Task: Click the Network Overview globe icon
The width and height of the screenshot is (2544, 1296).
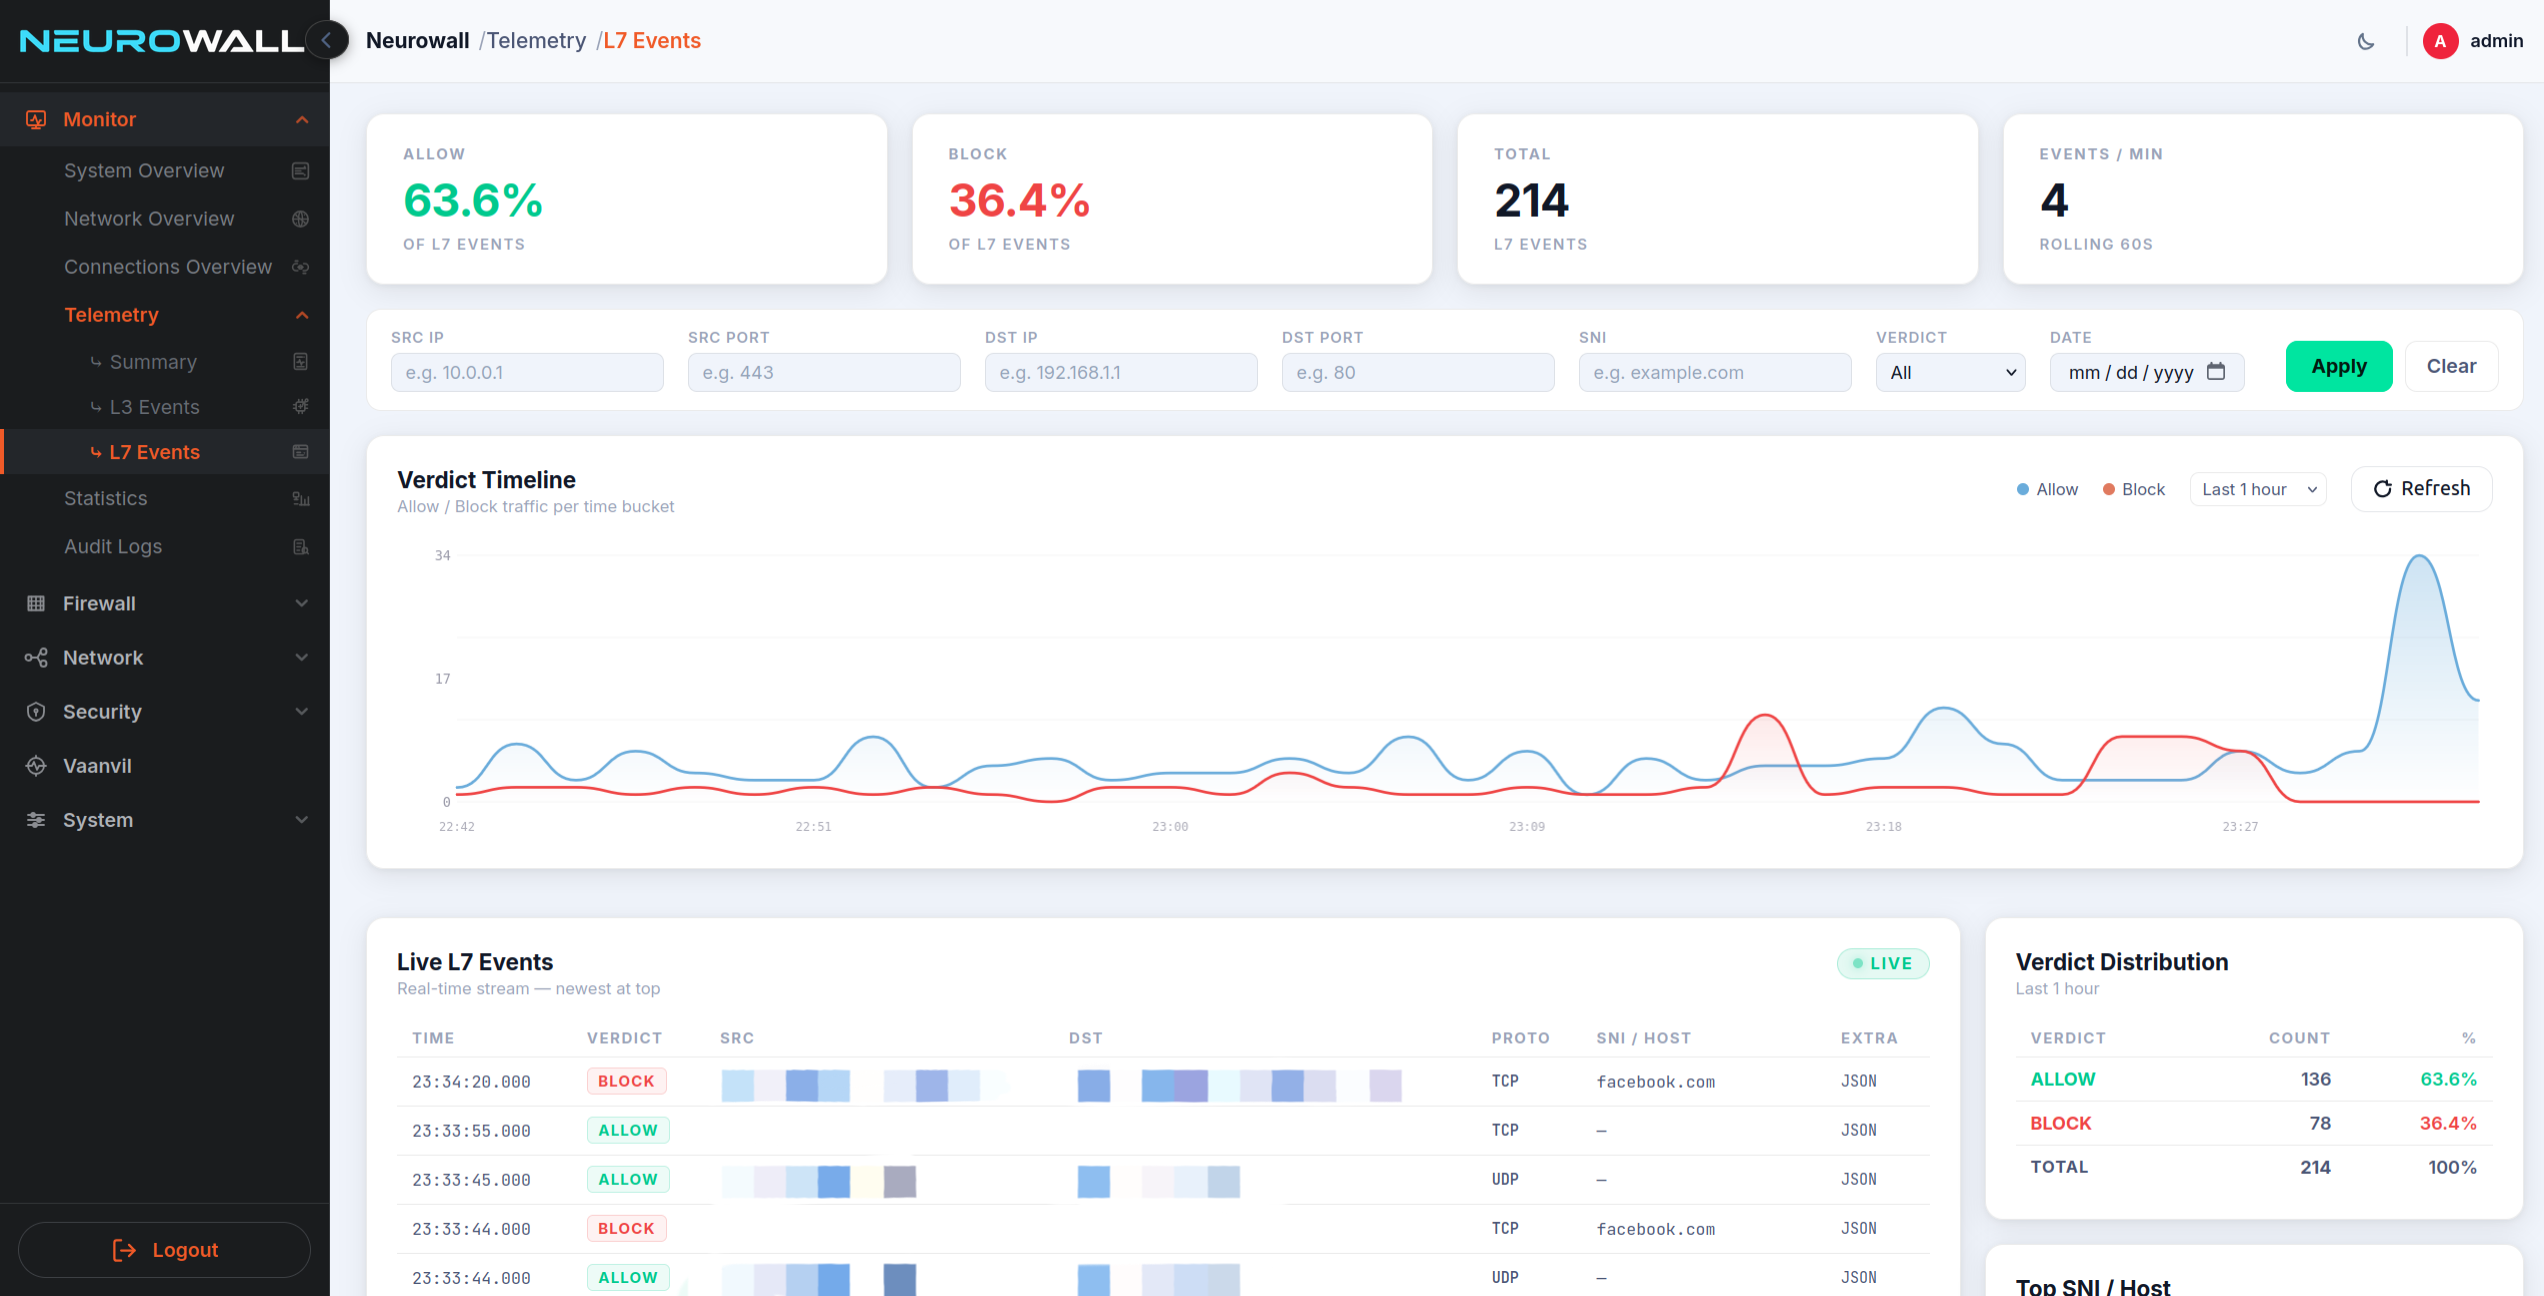Action: (300, 219)
